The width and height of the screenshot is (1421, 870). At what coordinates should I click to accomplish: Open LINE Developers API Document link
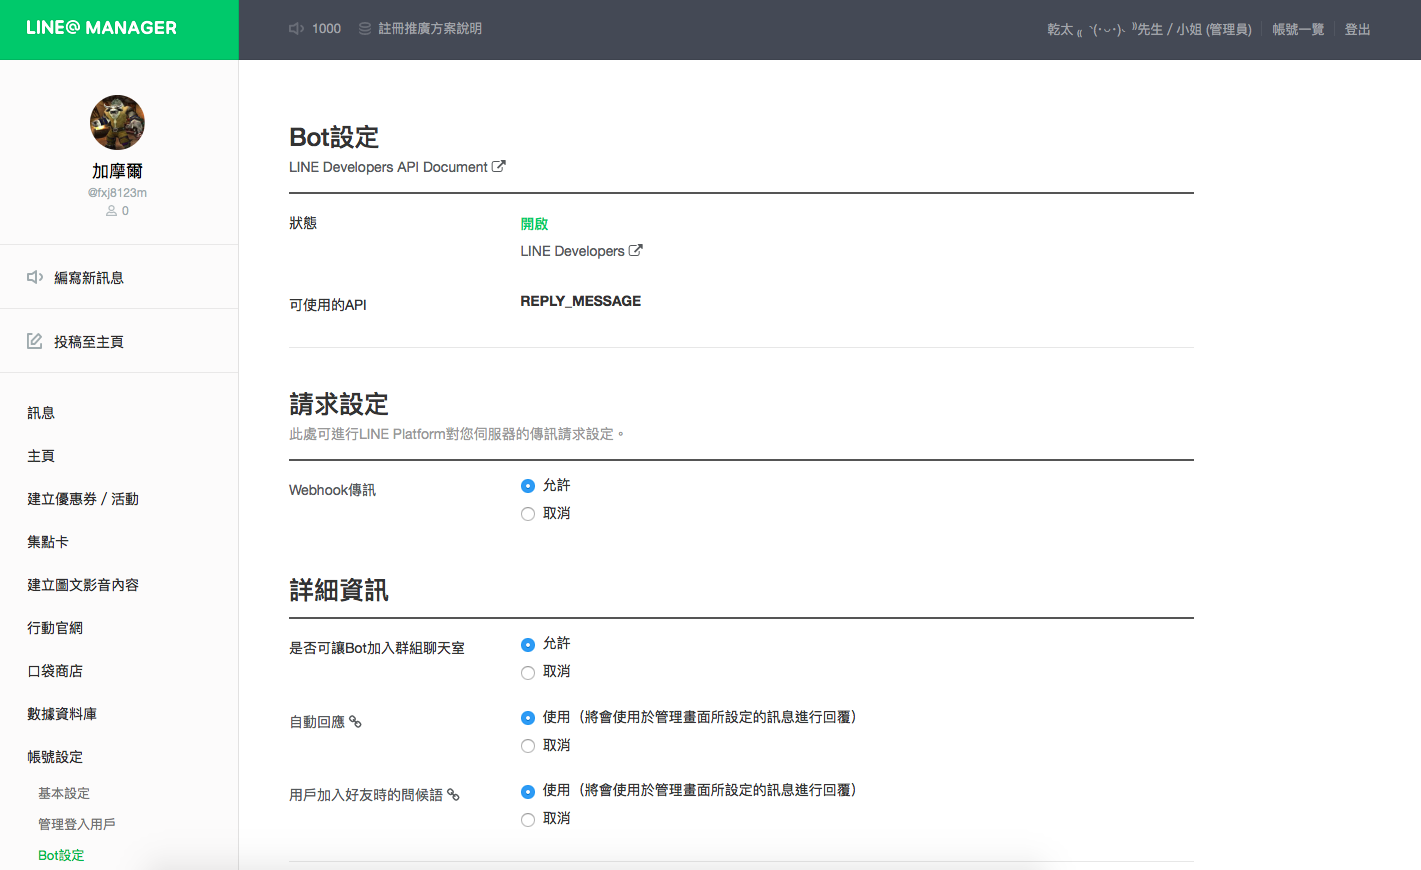[x=397, y=167]
